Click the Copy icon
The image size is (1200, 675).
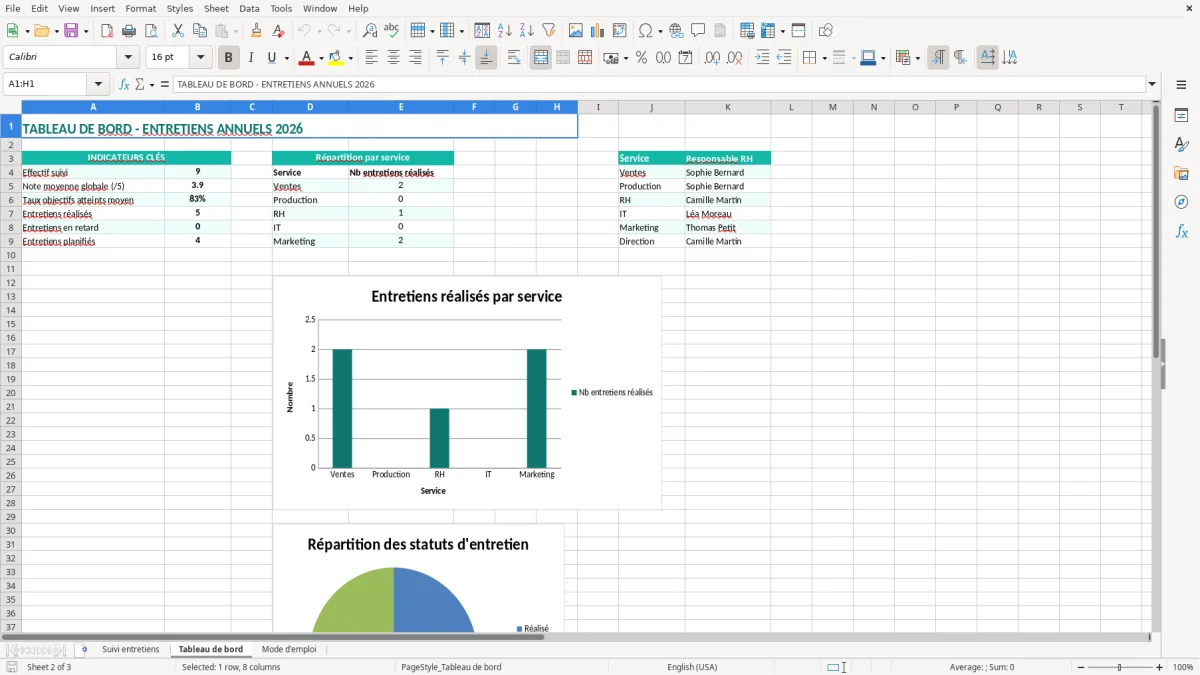(200, 31)
